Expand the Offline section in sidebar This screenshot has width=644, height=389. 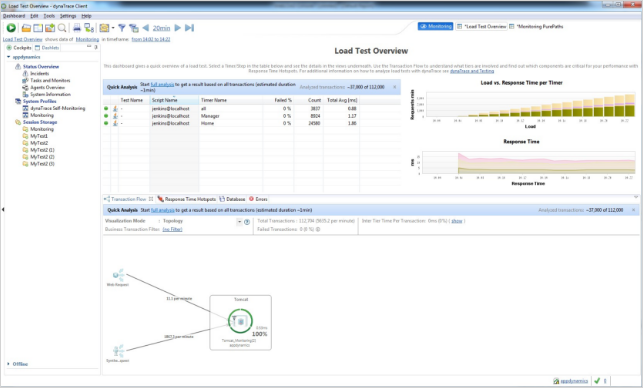(x=8, y=364)
